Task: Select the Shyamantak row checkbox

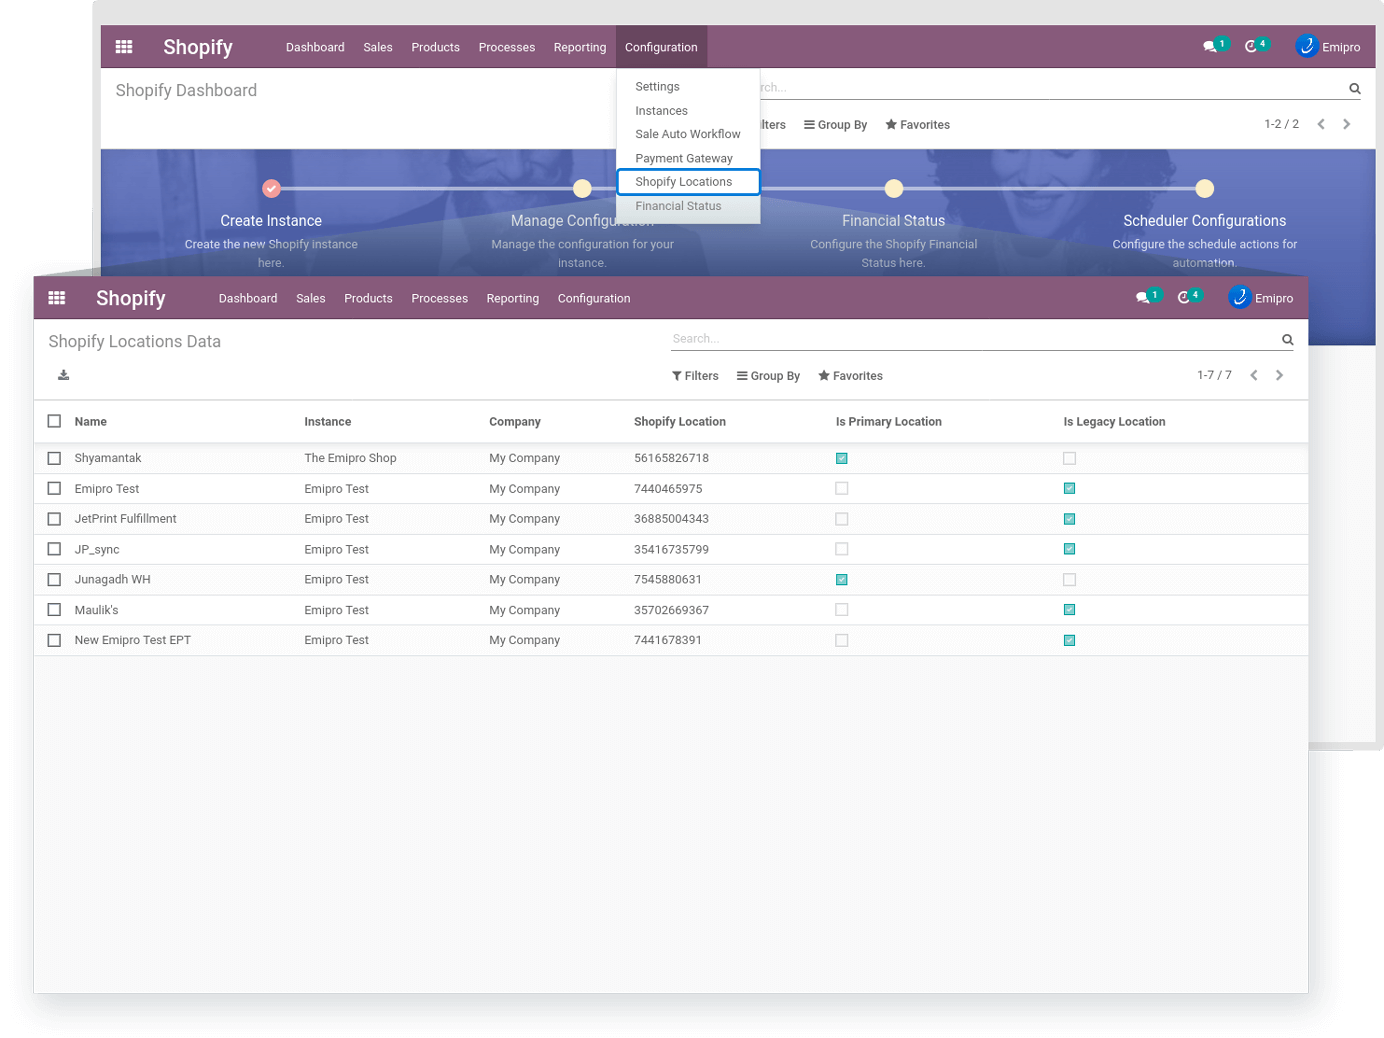Action: tap(54, 458)
